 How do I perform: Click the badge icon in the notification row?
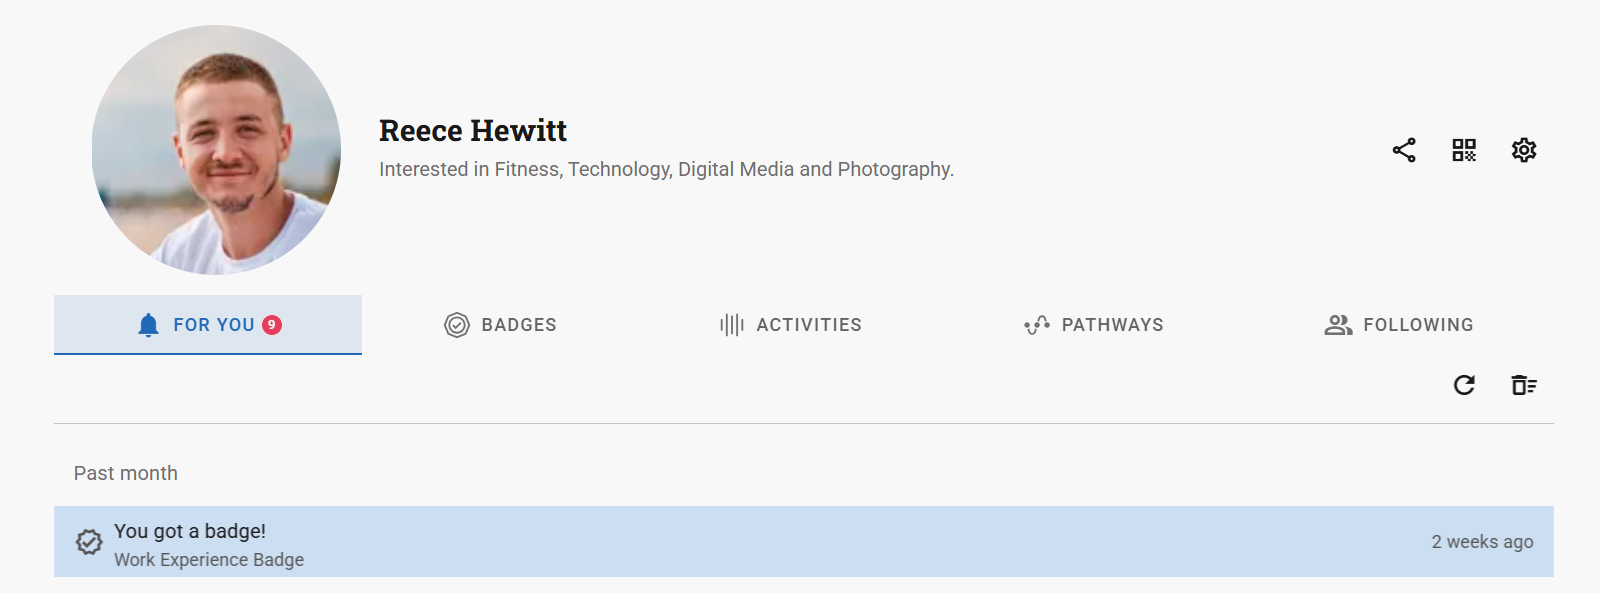pos(89,542)
